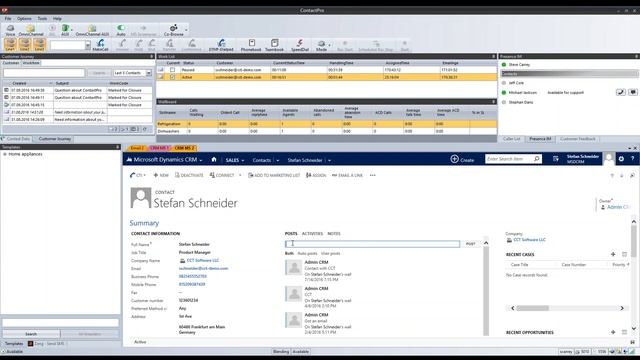Add a recent opportunity with plus icon
The width and height of the screenshot is (640, 360).
613,332
